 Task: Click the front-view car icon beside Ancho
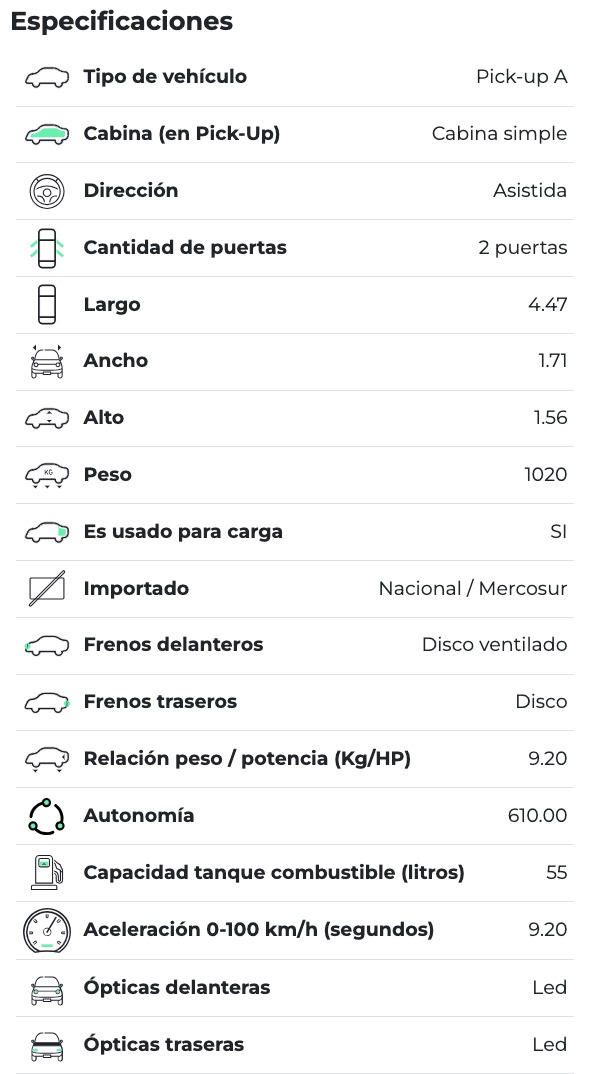tap(47, 361)
